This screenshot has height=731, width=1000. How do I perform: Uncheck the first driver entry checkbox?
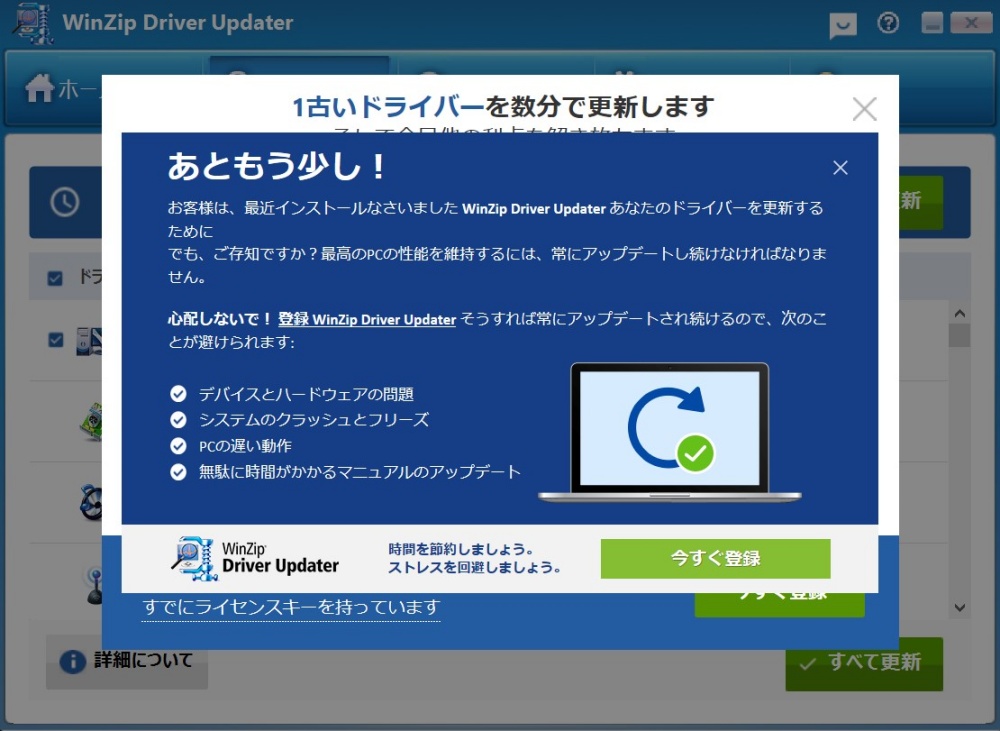[x=55, y=340]
